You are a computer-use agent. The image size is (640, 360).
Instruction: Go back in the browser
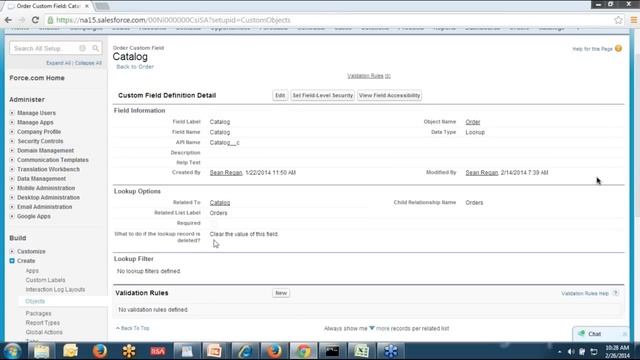point(8,20)
